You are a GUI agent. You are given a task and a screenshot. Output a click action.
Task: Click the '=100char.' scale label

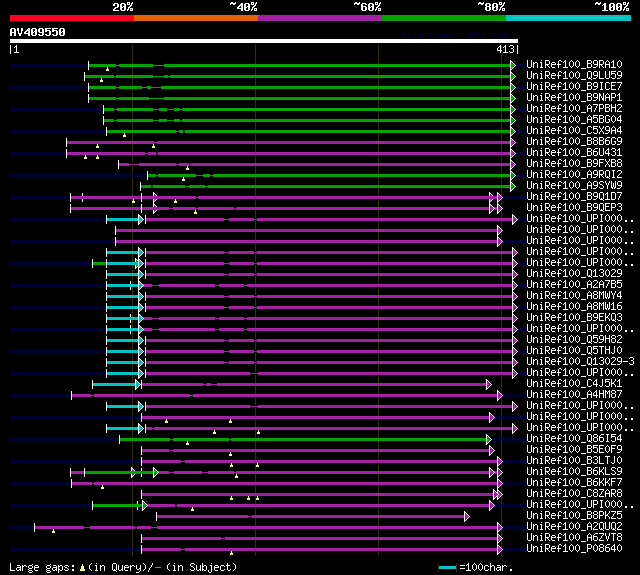pyautogui.click(x=486, y=568)
